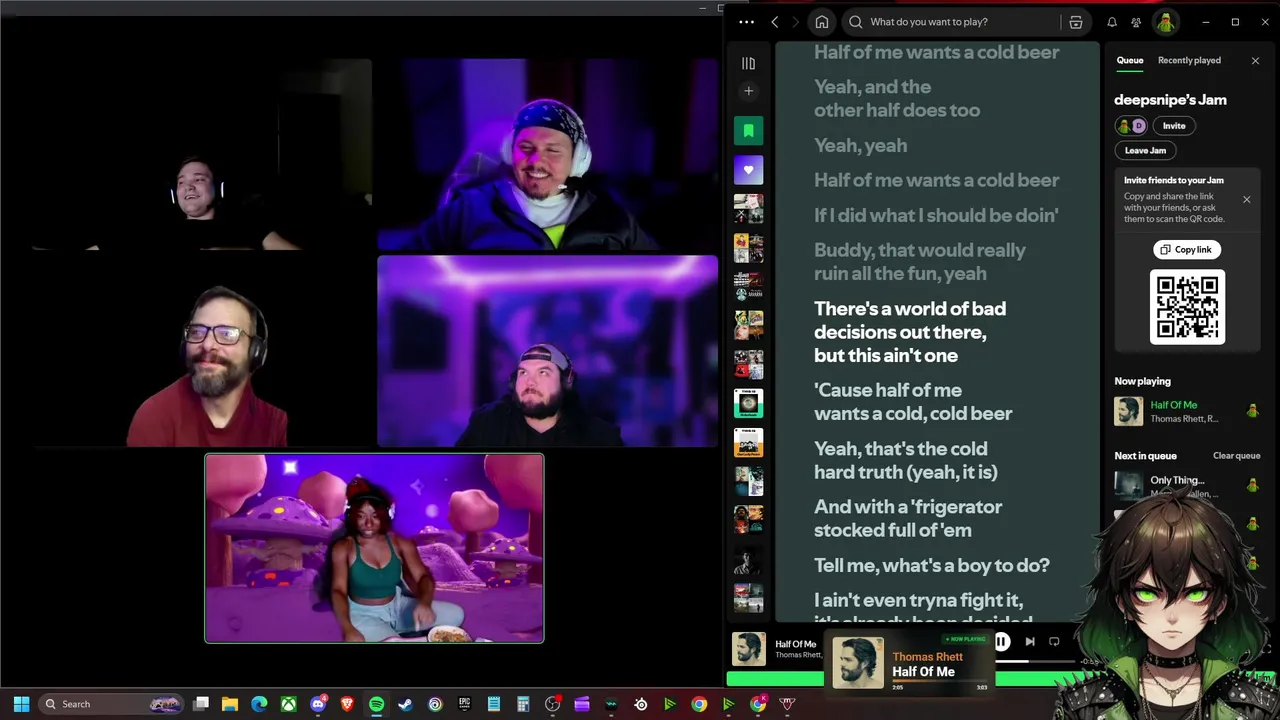Click the Invite button
The height and width of the screenshot is (720, 1280).
coord(1174,126)
